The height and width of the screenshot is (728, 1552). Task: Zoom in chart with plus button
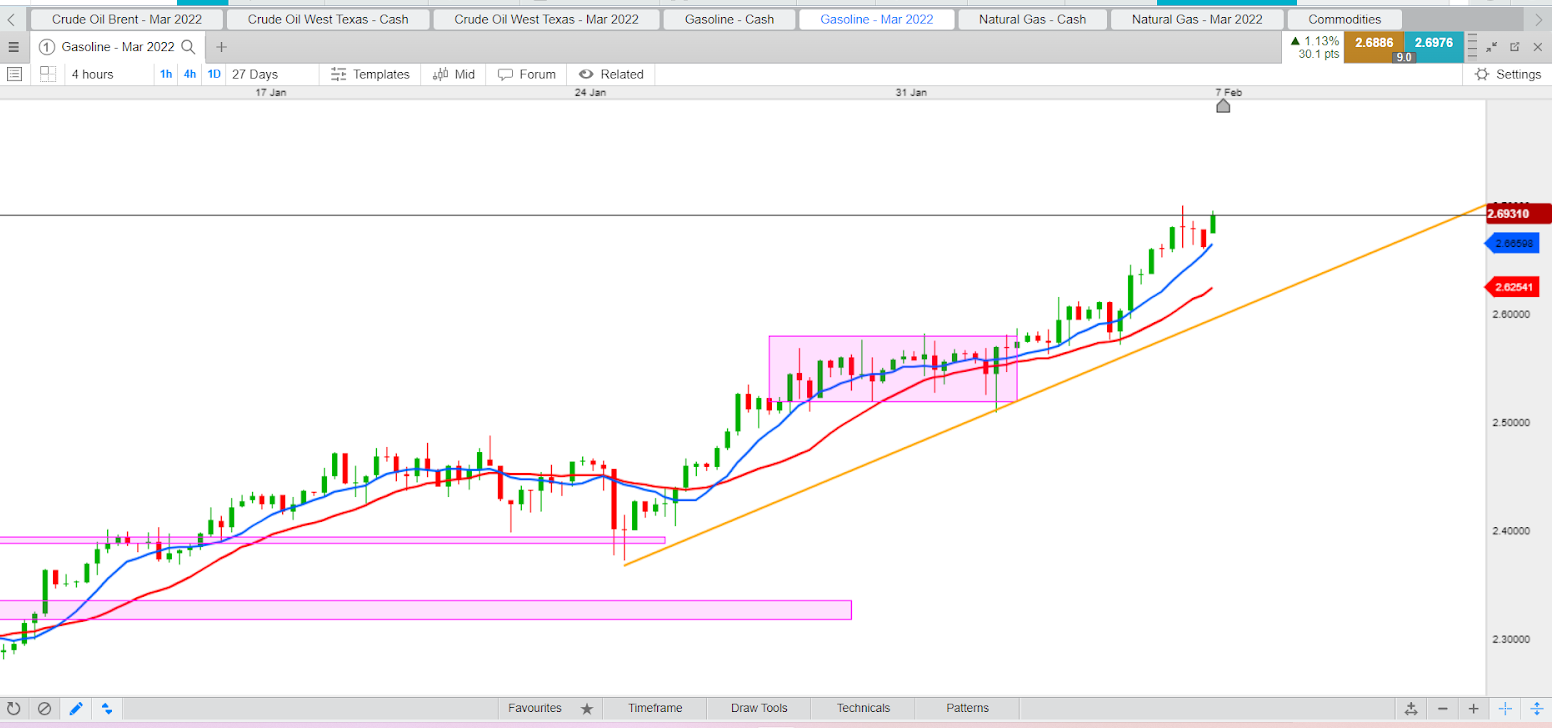coord(1473,709)
